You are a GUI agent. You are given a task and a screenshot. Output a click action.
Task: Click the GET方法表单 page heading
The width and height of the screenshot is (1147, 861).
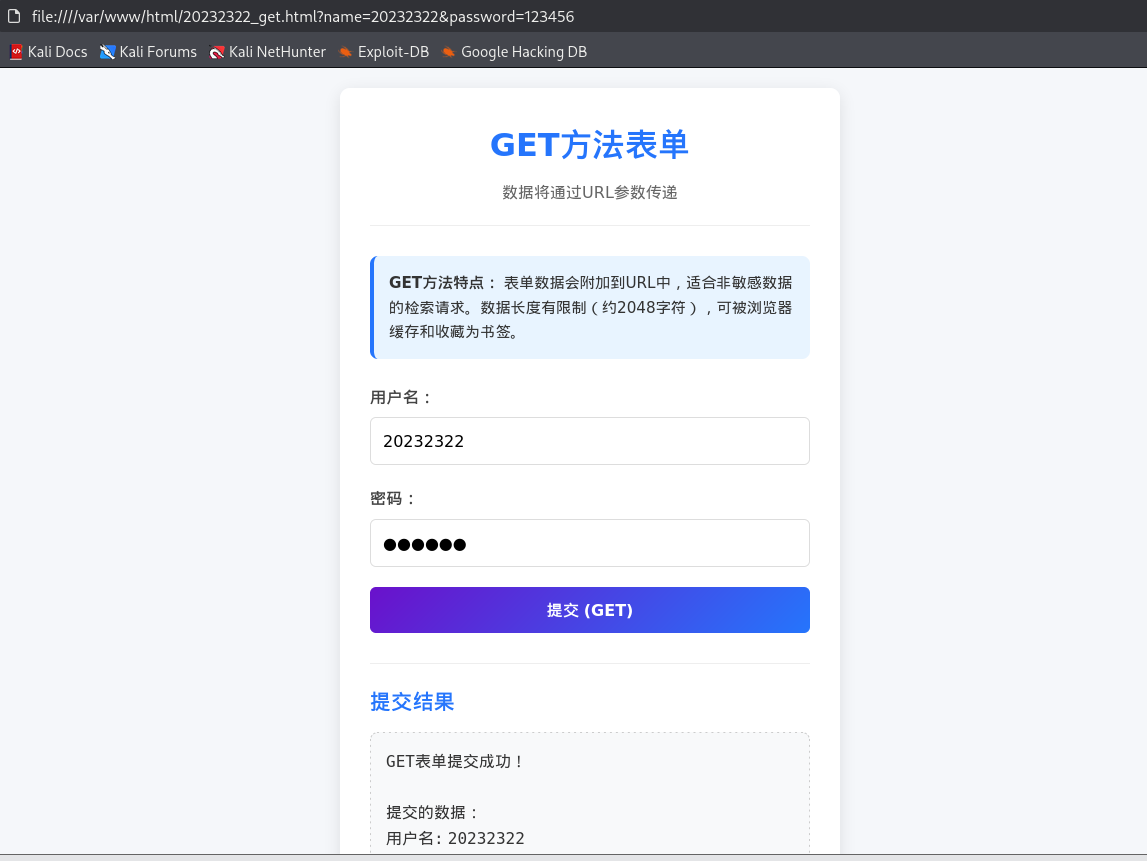click(x=589, y=145)
